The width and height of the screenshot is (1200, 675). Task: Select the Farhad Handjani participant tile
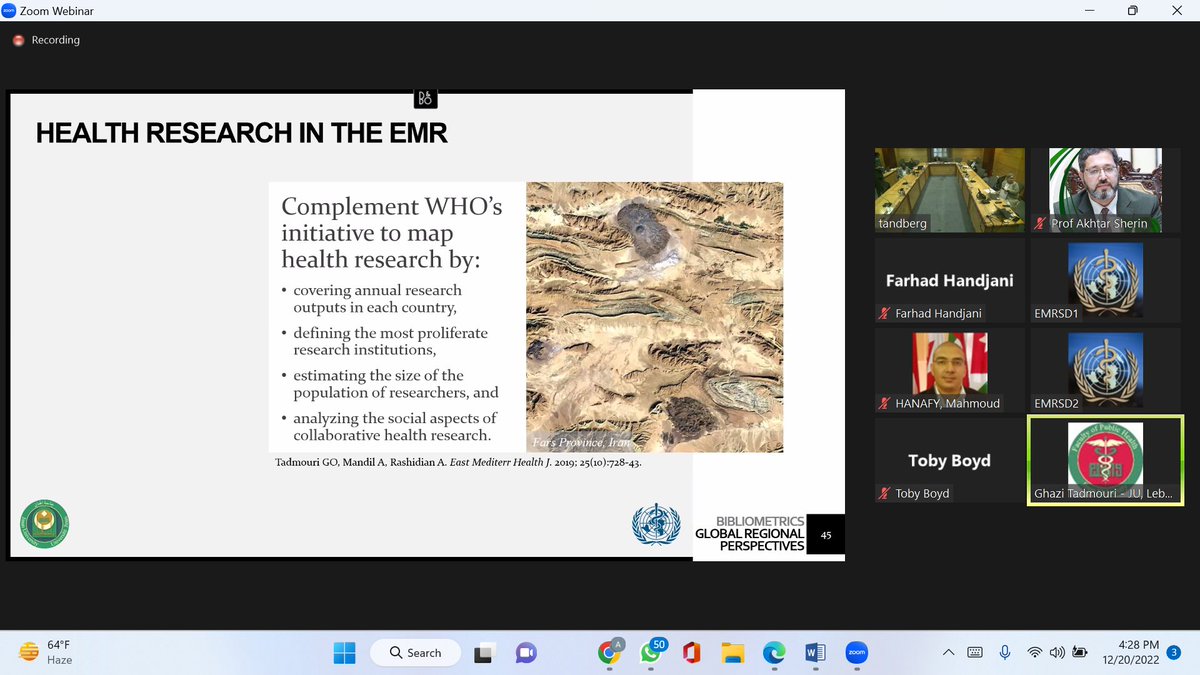(x=950, y=281)
